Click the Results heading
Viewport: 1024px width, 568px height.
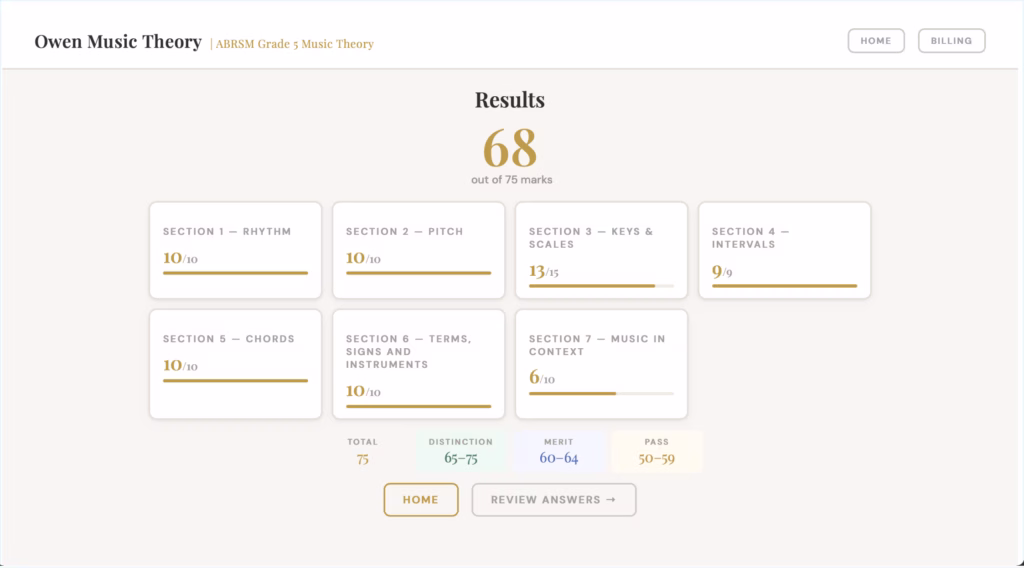click(510, 100)
